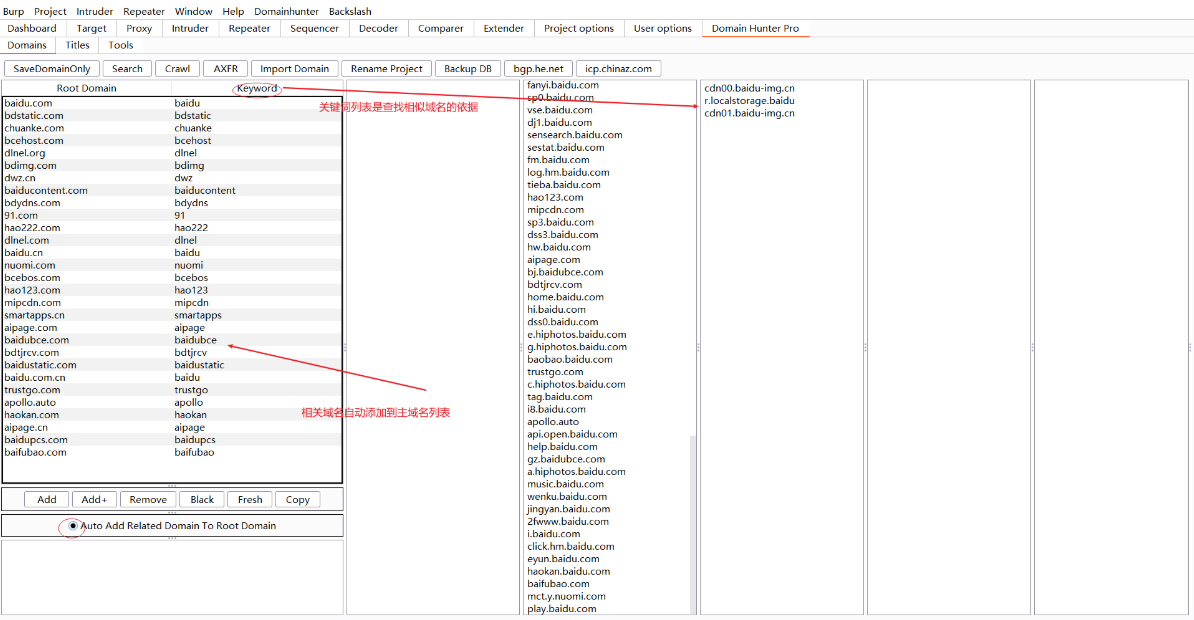Select tieba.baidu.com in subdomain list
The height and width of the screenshot is (620, 1194).
pos(563,184)
